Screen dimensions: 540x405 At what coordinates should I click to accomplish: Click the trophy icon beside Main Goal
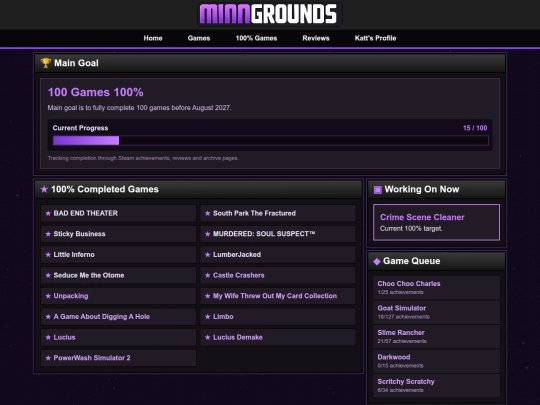45,63
